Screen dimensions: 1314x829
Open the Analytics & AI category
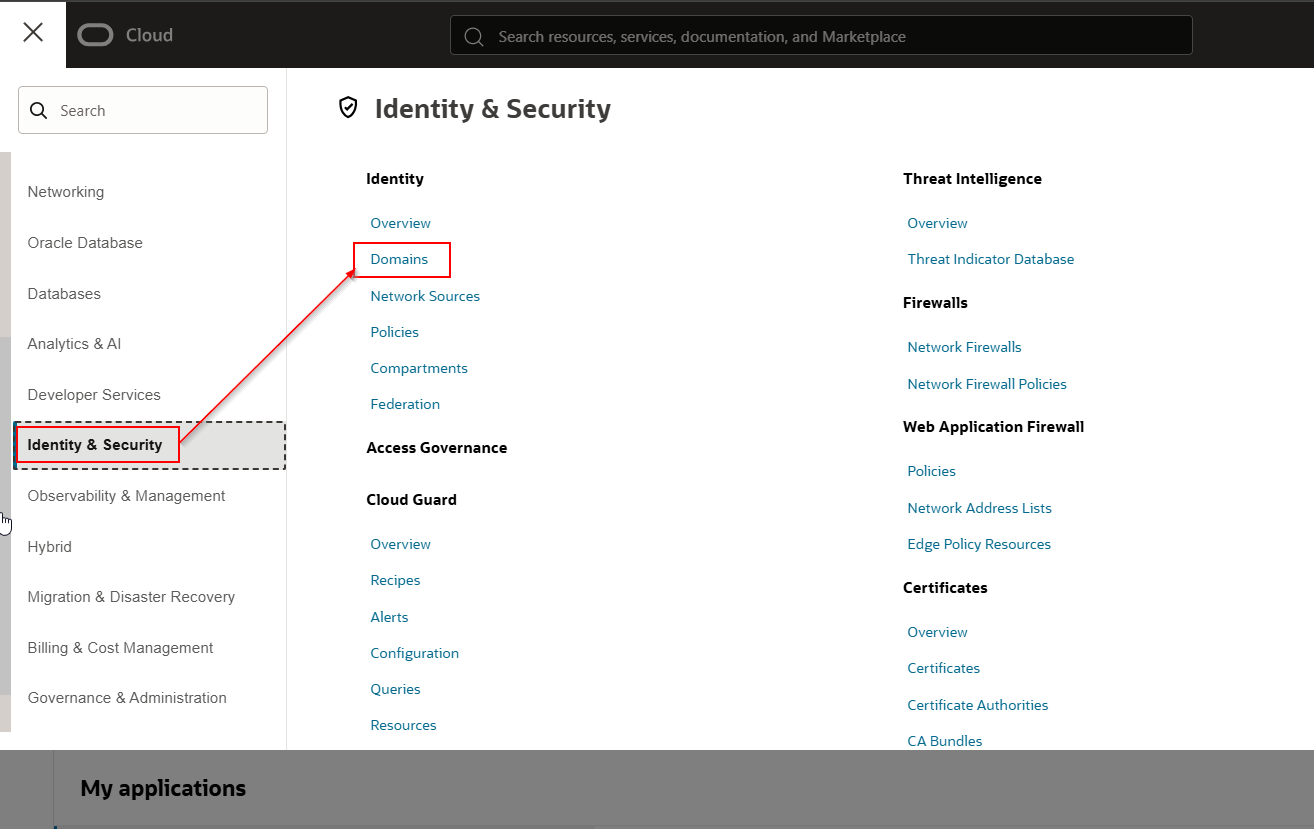(x=74, y=344)
